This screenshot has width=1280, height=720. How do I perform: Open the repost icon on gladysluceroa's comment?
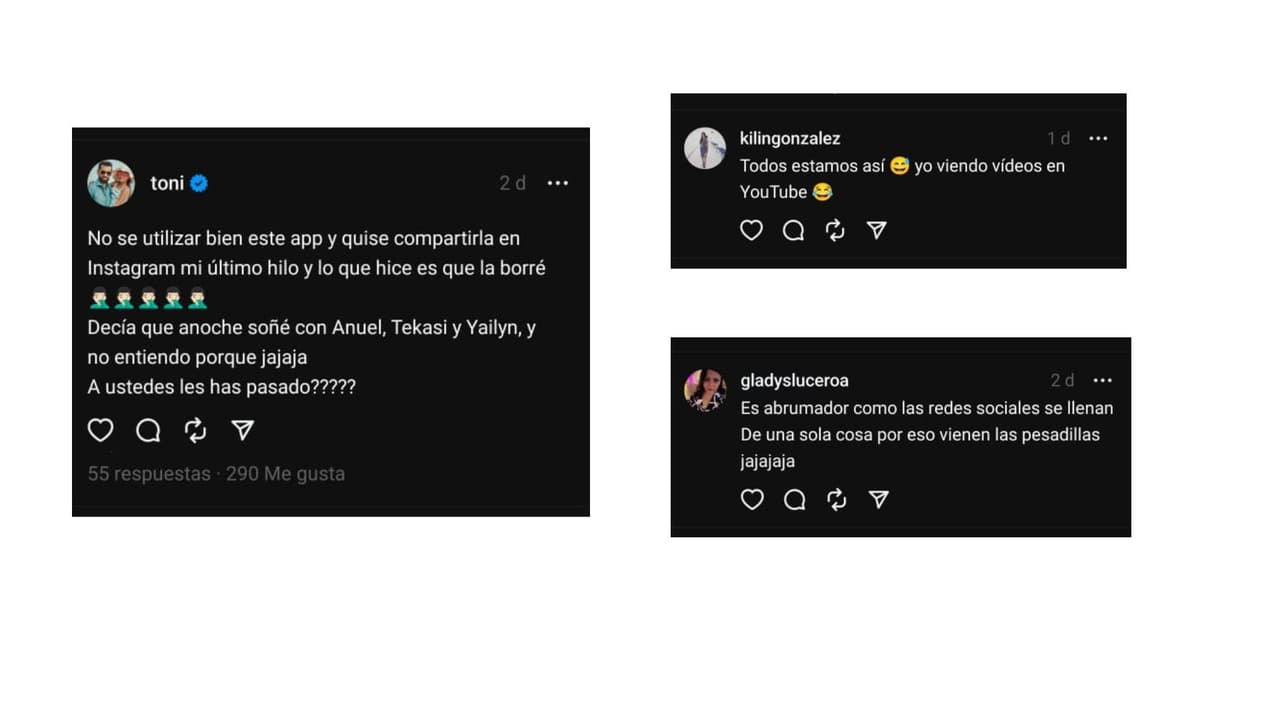(836, 499)
